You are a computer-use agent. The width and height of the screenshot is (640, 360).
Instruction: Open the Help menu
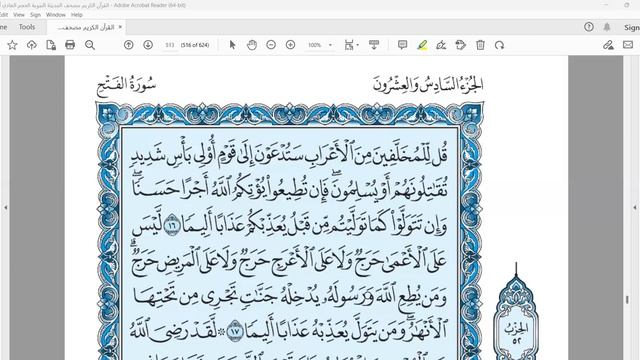pyautogui.click(x=77, y=15)
